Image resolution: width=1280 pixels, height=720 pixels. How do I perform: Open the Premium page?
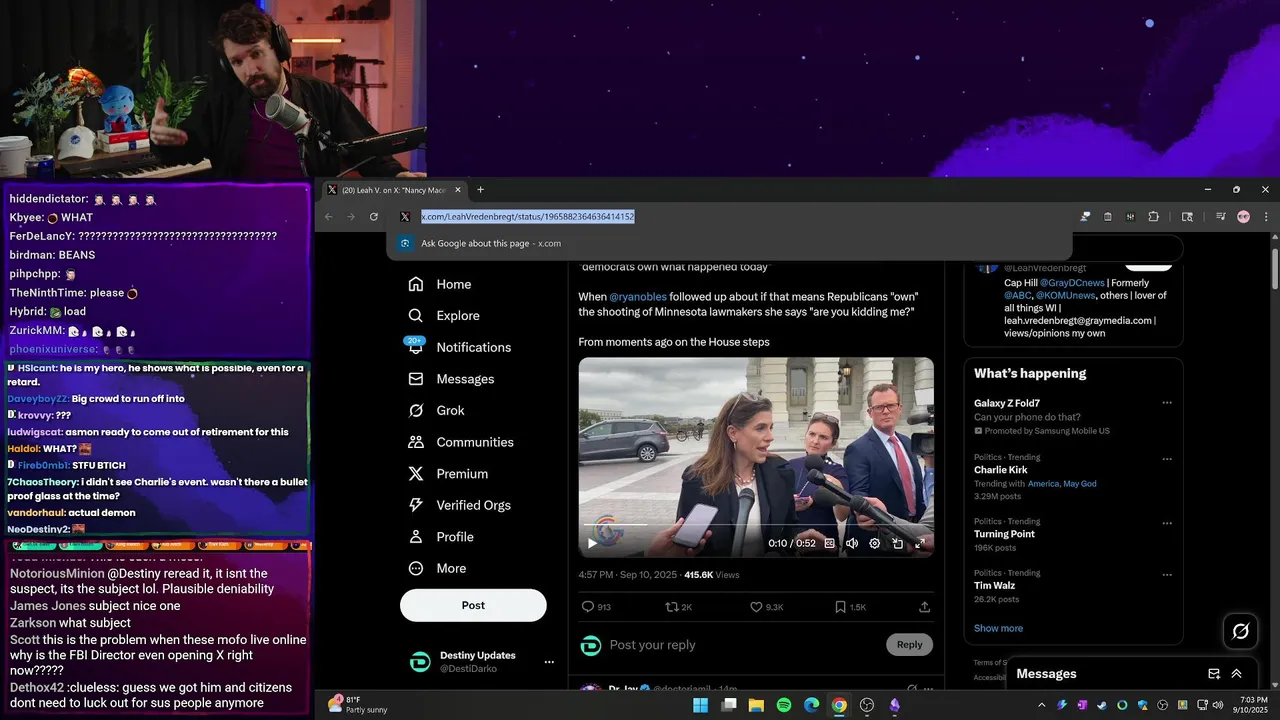(448, 474)
